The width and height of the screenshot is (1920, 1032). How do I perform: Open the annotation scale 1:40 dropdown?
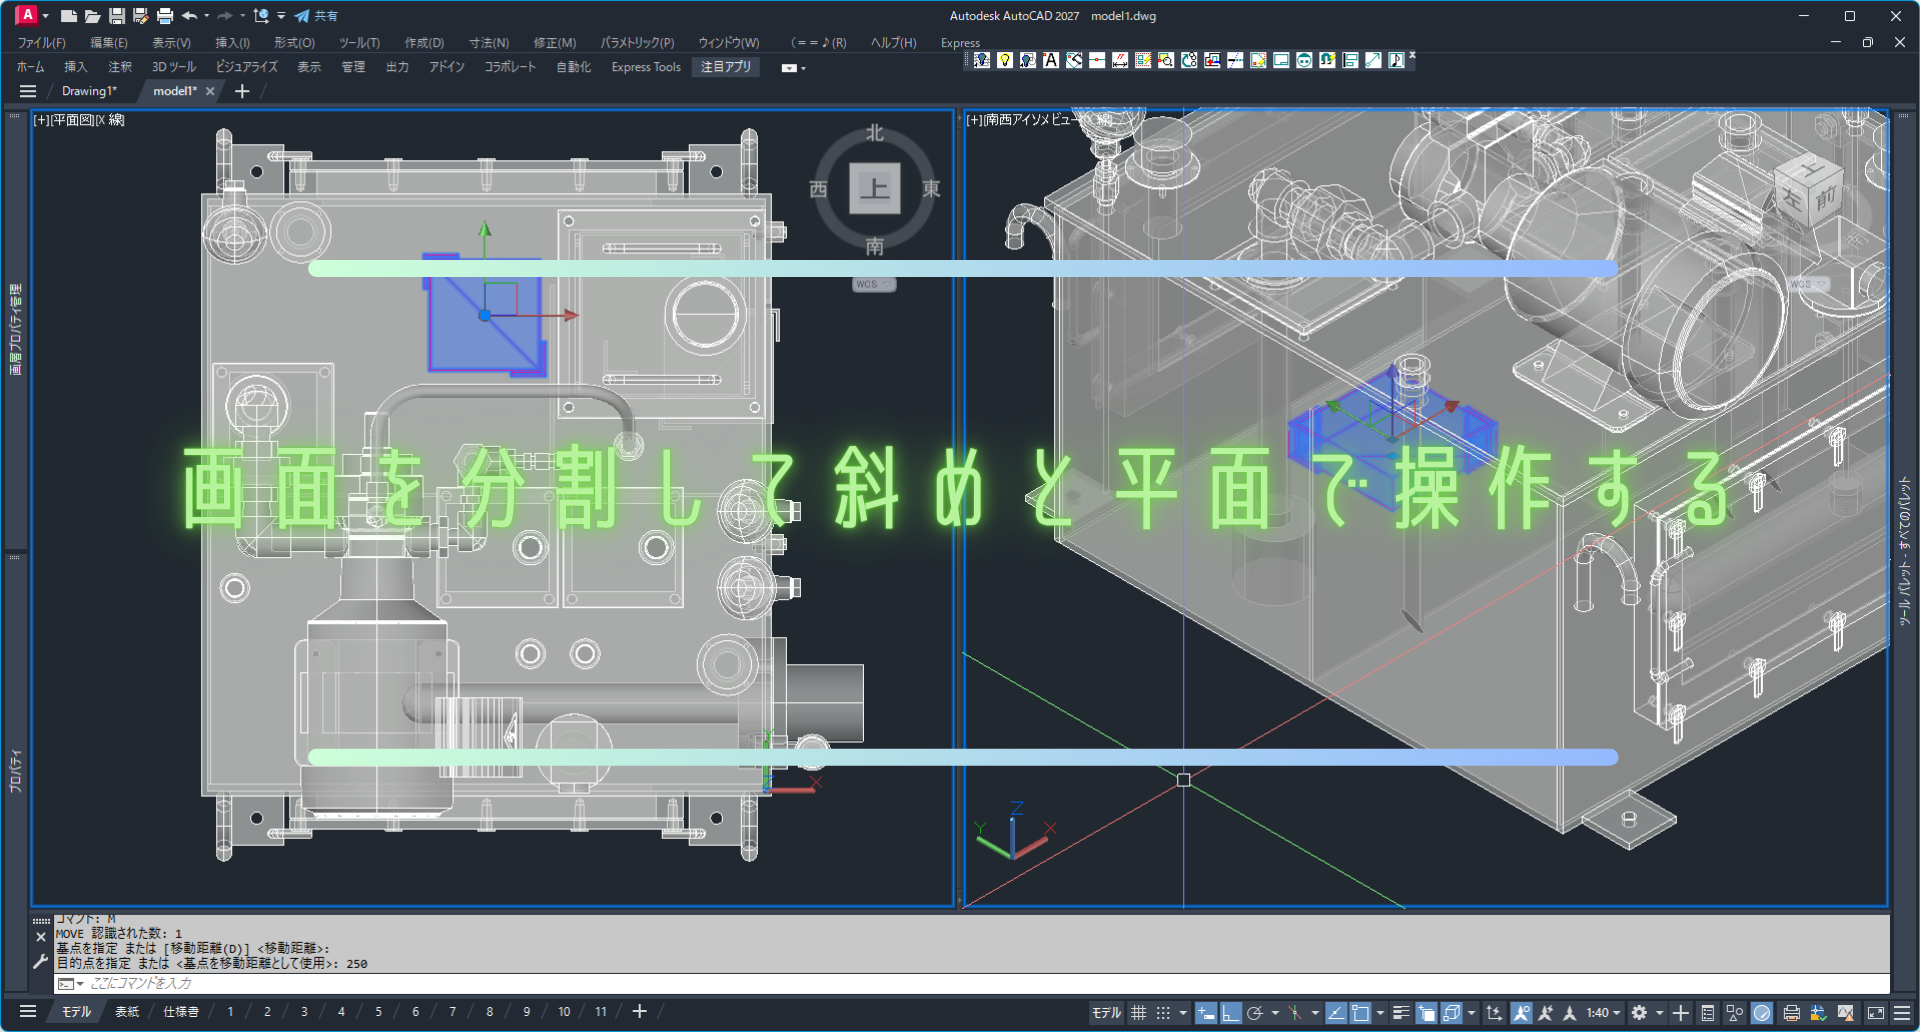click(1603, 1013)
